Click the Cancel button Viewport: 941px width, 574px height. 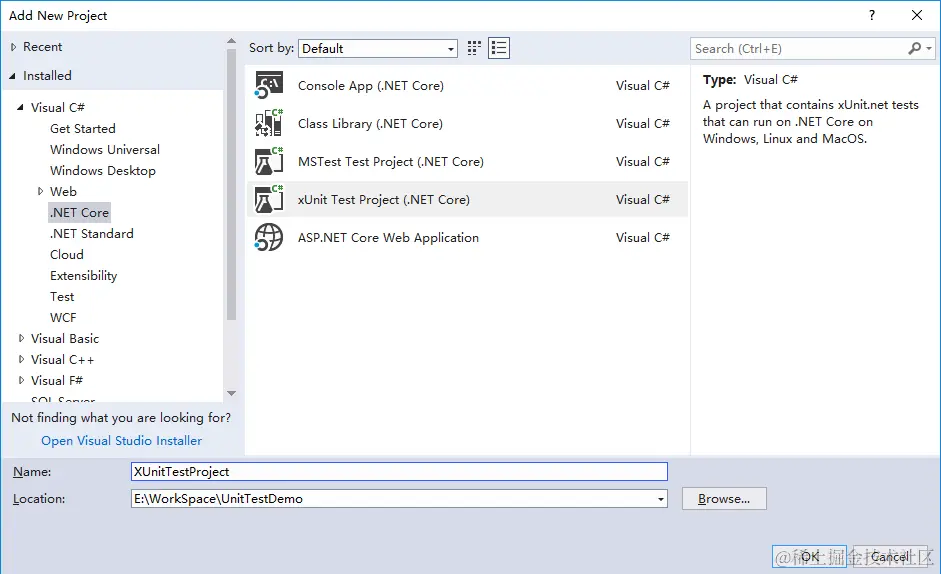[890, 557]
